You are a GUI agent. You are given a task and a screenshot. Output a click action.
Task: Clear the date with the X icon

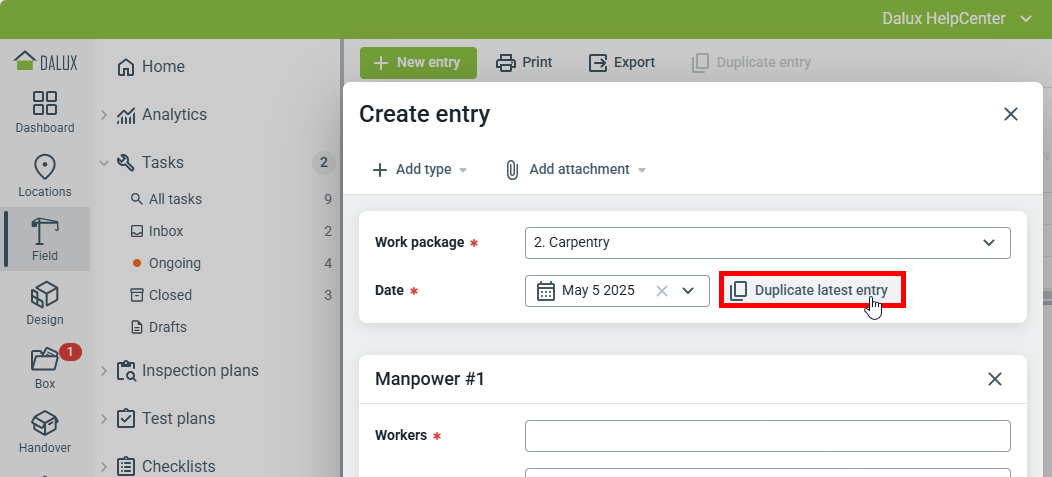661,291
